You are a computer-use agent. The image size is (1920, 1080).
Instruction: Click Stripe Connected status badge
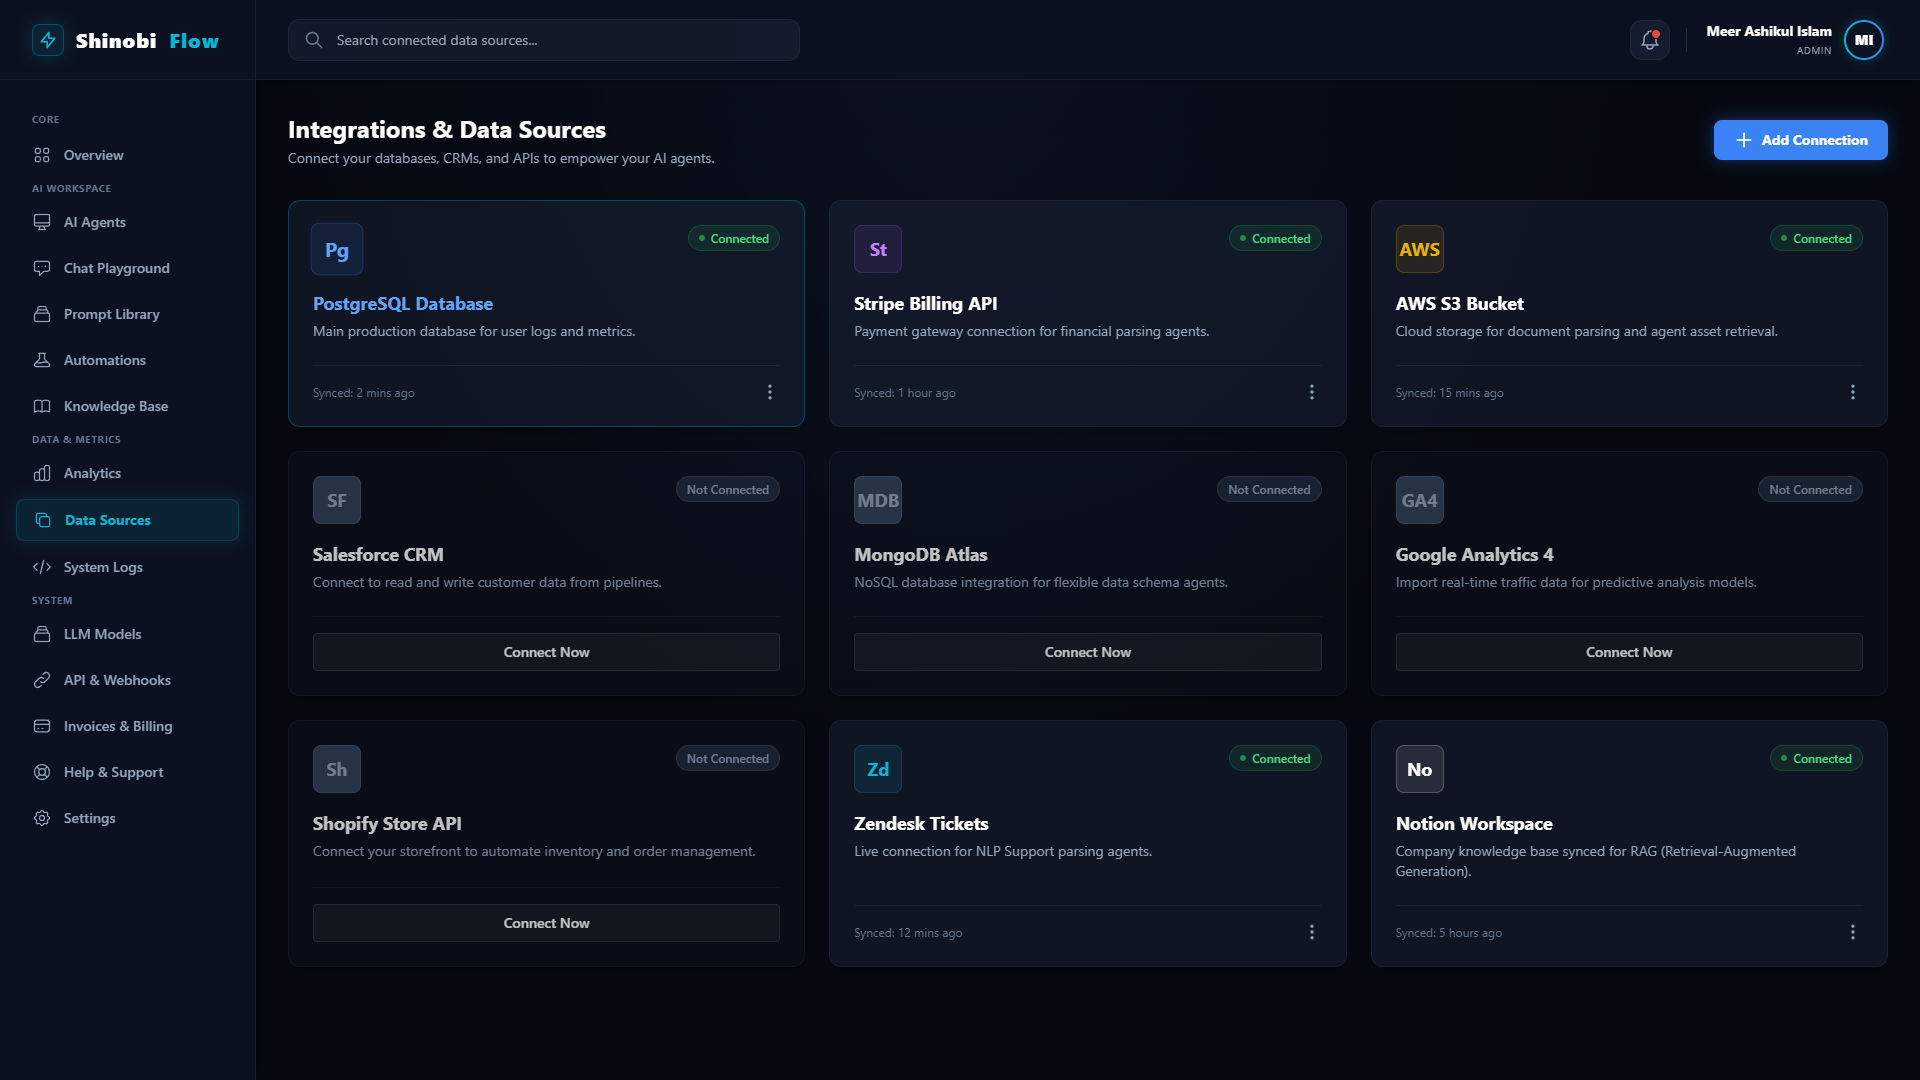[1275, 238]
